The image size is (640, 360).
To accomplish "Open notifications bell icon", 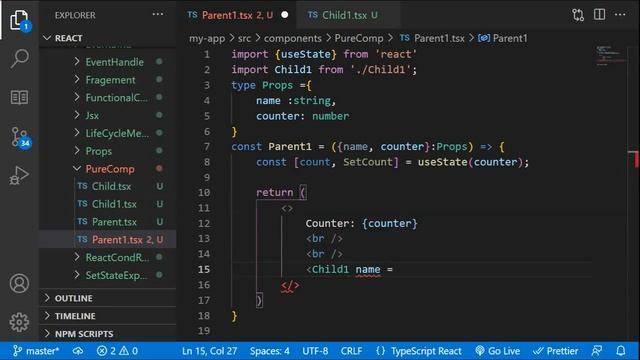I will click(620, 351).
